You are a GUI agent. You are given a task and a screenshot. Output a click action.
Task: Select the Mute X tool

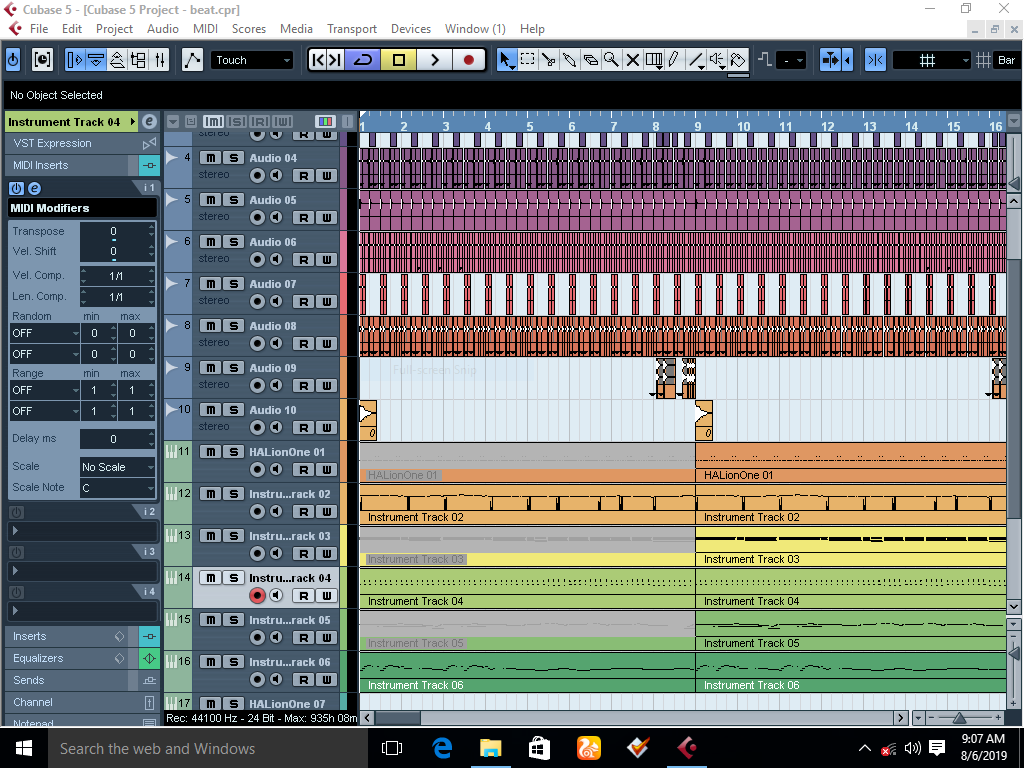tap(632, 60)
